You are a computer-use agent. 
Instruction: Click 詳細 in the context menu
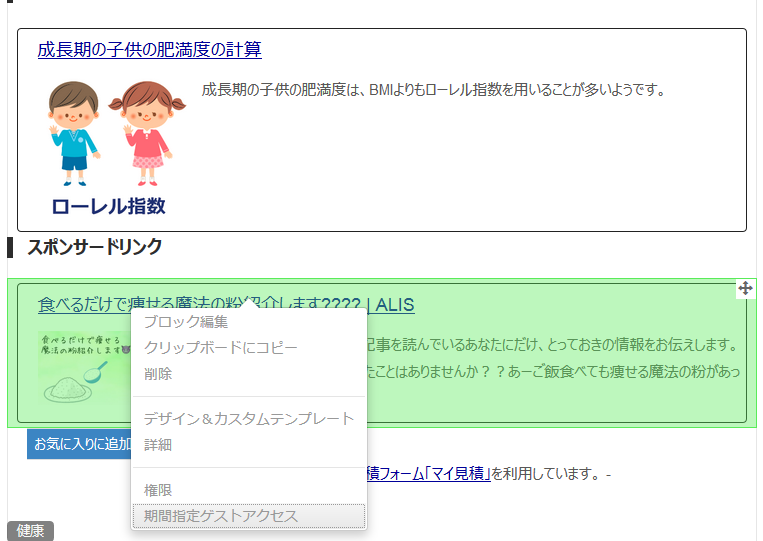[158, 445]
